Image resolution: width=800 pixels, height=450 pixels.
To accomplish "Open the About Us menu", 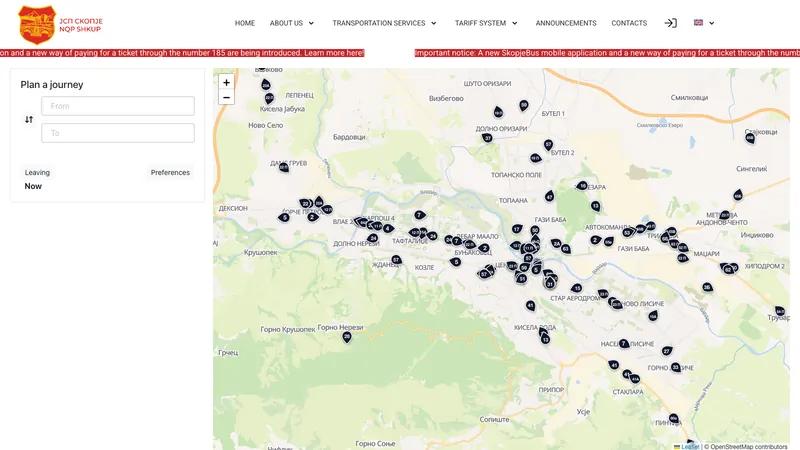I will pos(286,23).
